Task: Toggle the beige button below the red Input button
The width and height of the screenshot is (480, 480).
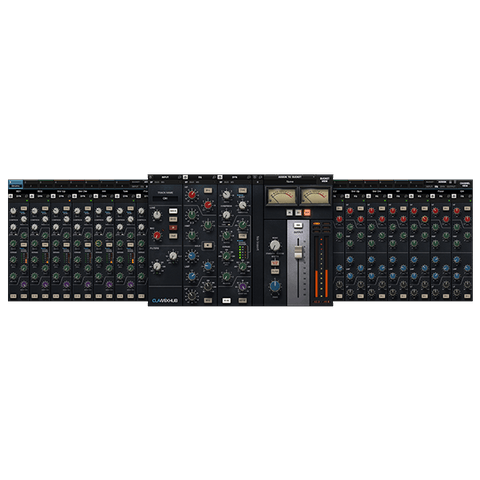Action: point(173,236)
